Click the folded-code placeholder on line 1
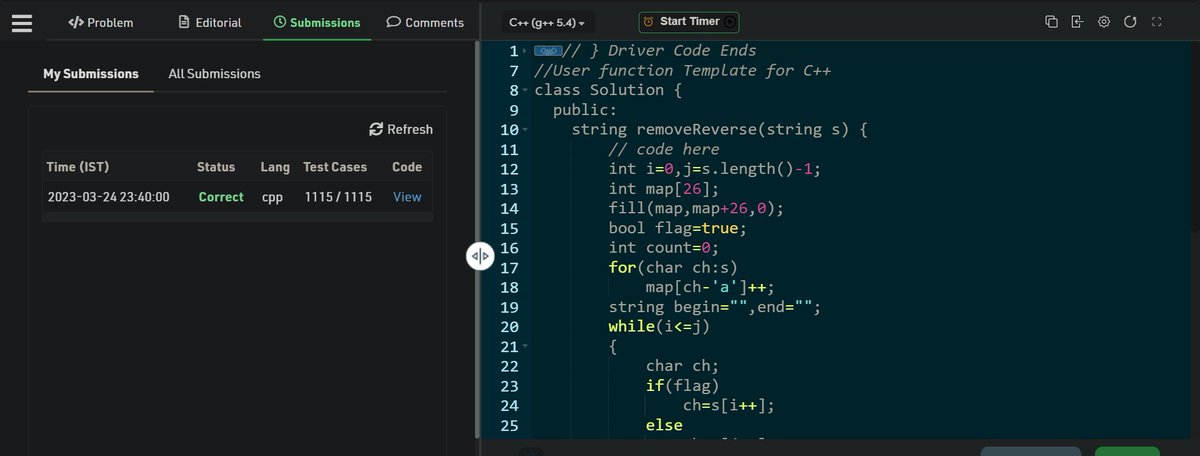The height and width of the screenshot is (456, 1200). 548,50
